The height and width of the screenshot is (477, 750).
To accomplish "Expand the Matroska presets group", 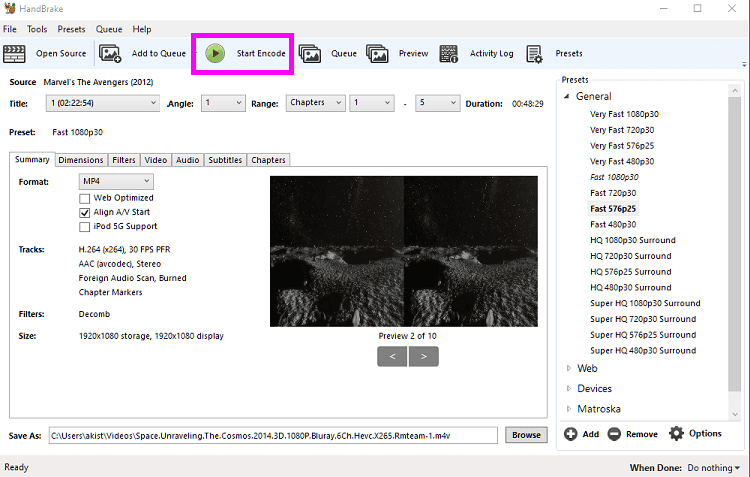I will [x=569, y=409].
